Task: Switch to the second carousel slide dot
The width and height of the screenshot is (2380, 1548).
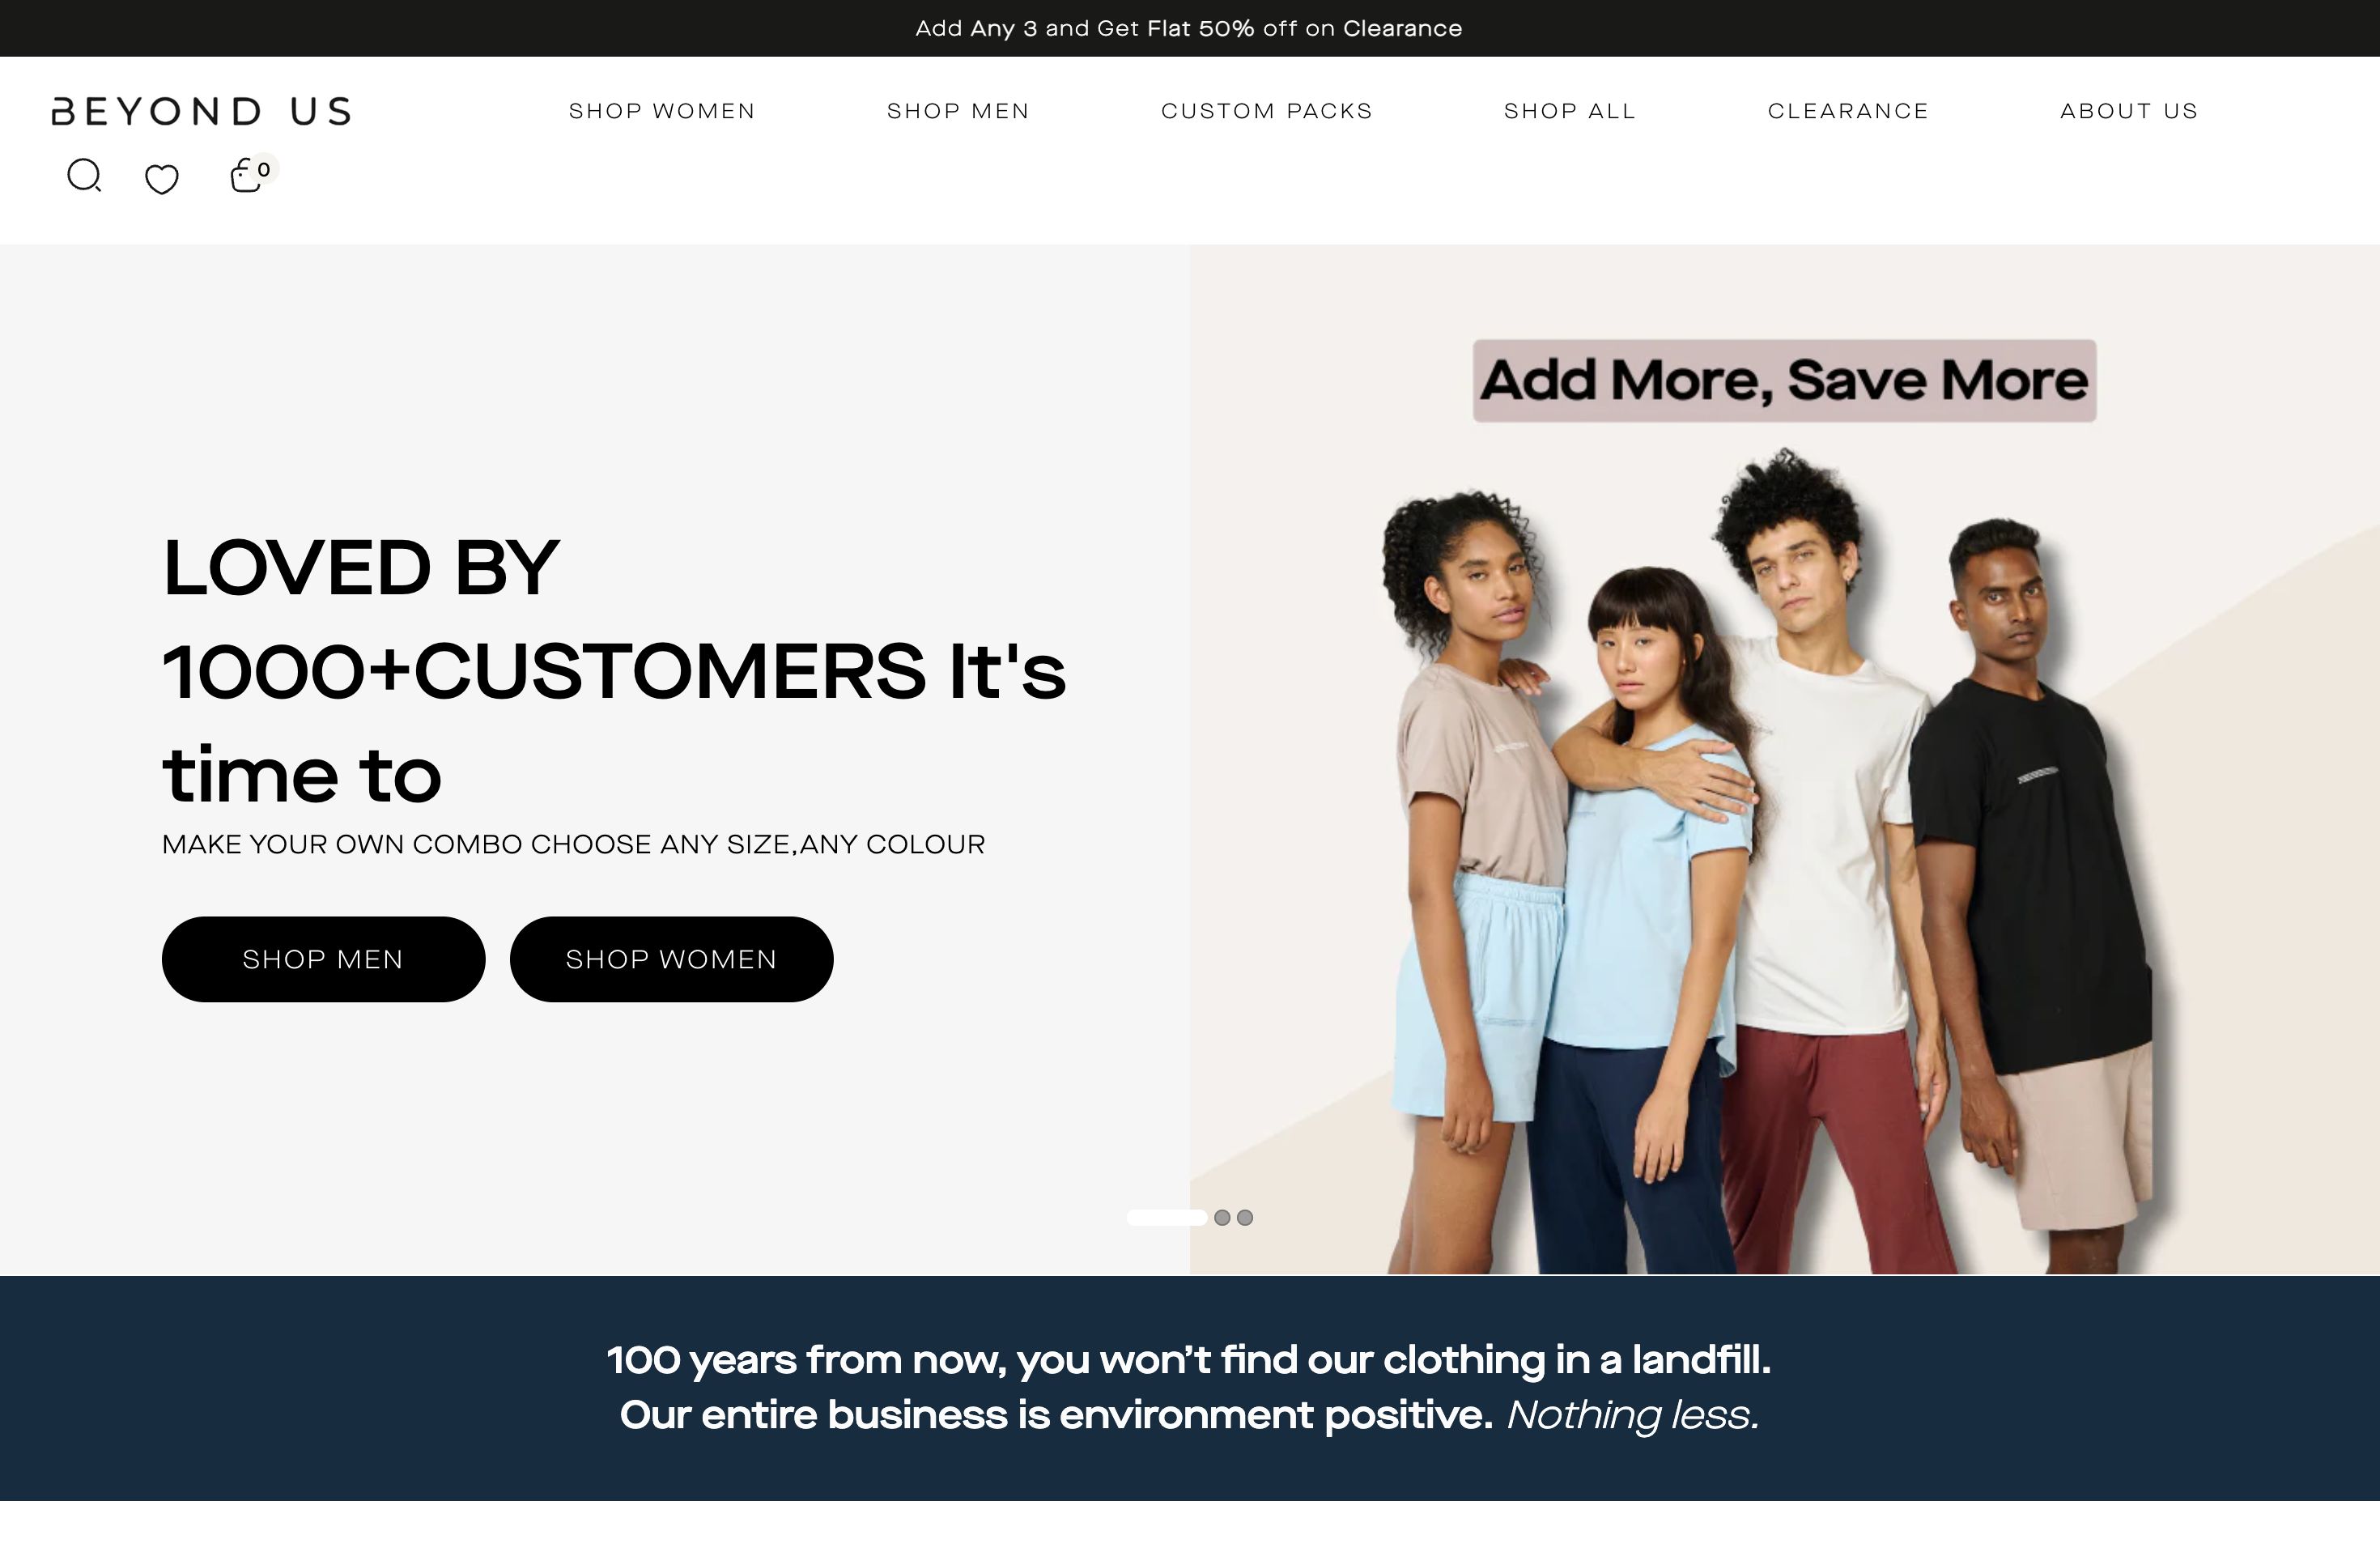Action: coord(1222,1217)
